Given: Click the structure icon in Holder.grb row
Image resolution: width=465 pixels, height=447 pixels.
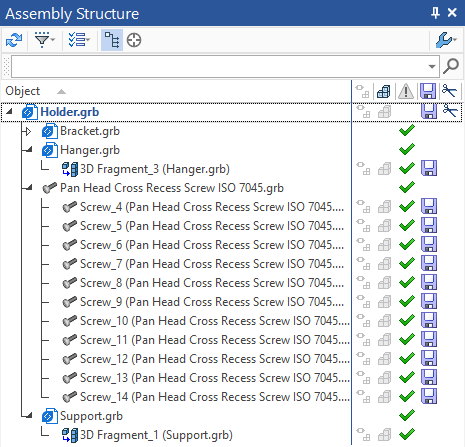Looking at the screenshot, I should pyautogui.click(x=363, y=111).
